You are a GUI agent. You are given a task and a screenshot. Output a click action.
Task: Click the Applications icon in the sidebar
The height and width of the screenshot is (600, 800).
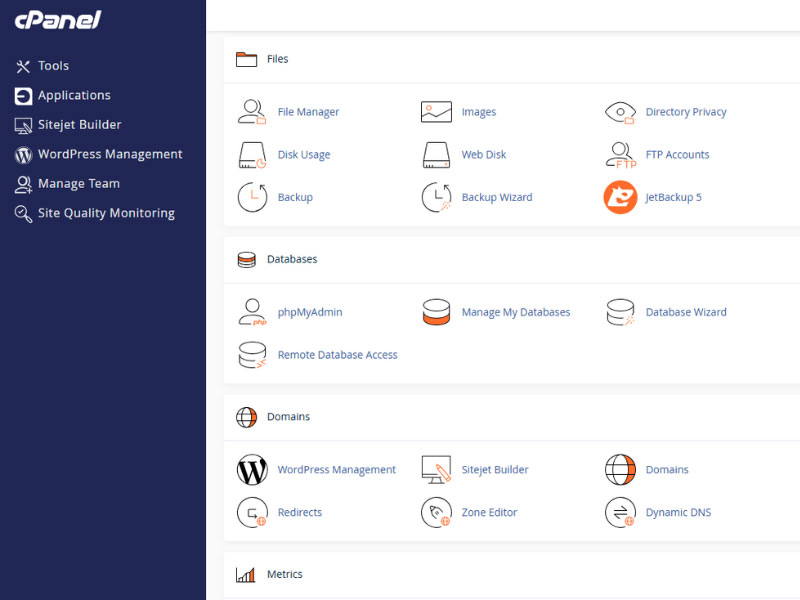click(23, 96)
